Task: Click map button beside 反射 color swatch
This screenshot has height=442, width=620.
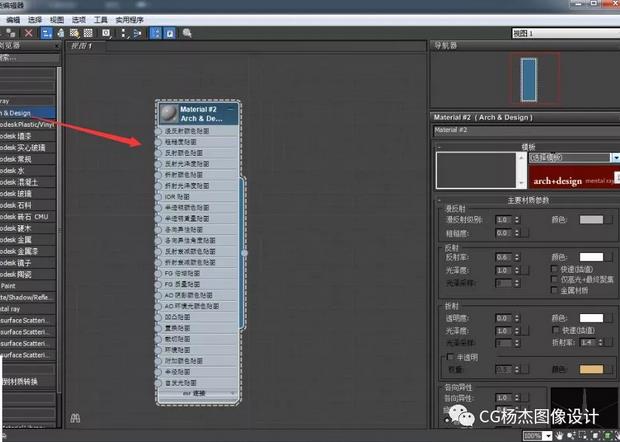Action: tap(609, 257)
